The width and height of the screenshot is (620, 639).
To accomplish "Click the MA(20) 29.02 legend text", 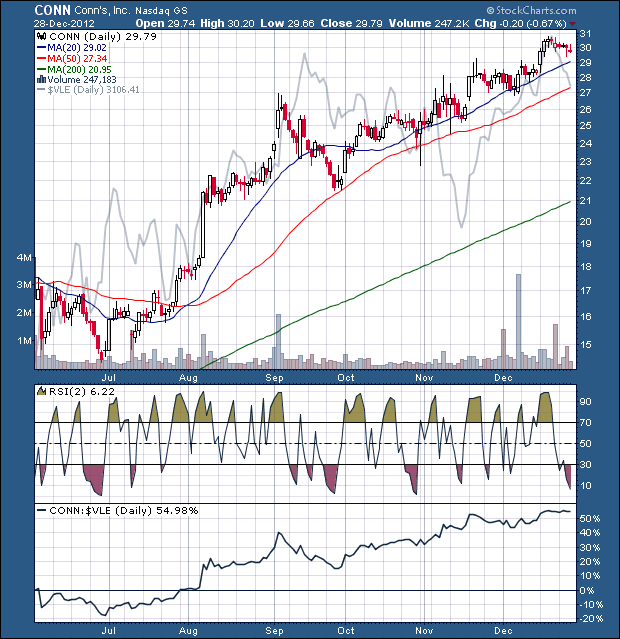I will [77, 48].
